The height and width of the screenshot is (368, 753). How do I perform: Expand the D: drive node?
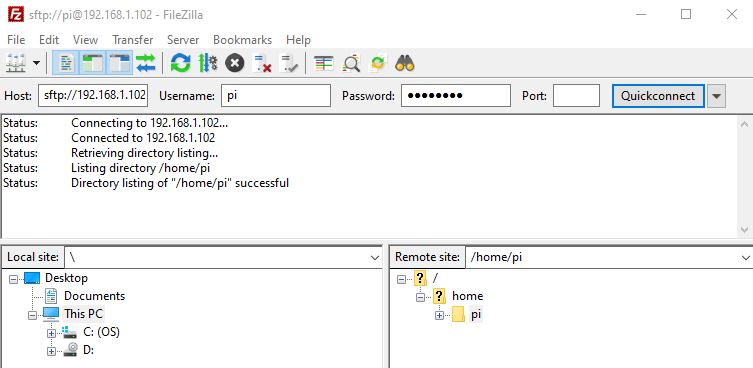click(x=51, y=351)
